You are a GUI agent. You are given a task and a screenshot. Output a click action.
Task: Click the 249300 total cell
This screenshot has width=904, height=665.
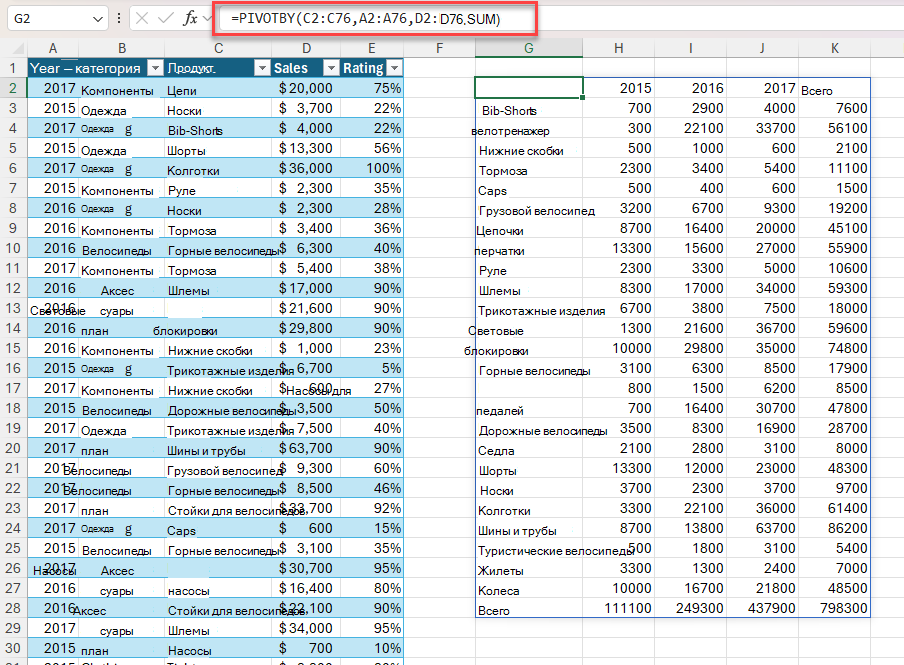pos(691,608)
